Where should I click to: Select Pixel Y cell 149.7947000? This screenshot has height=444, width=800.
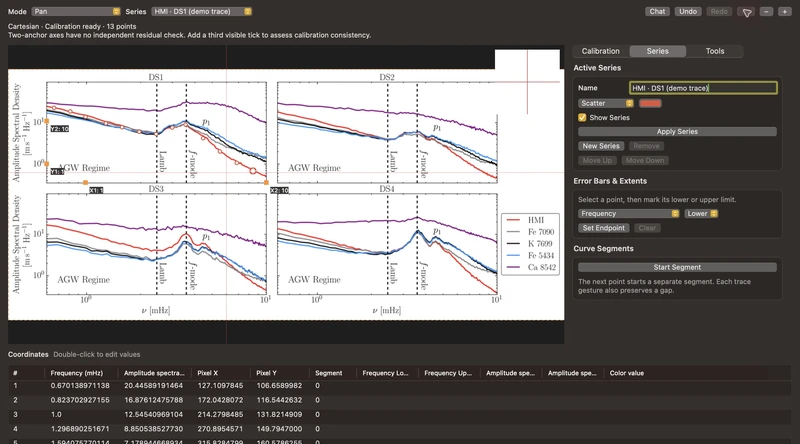tap(279, 429)
